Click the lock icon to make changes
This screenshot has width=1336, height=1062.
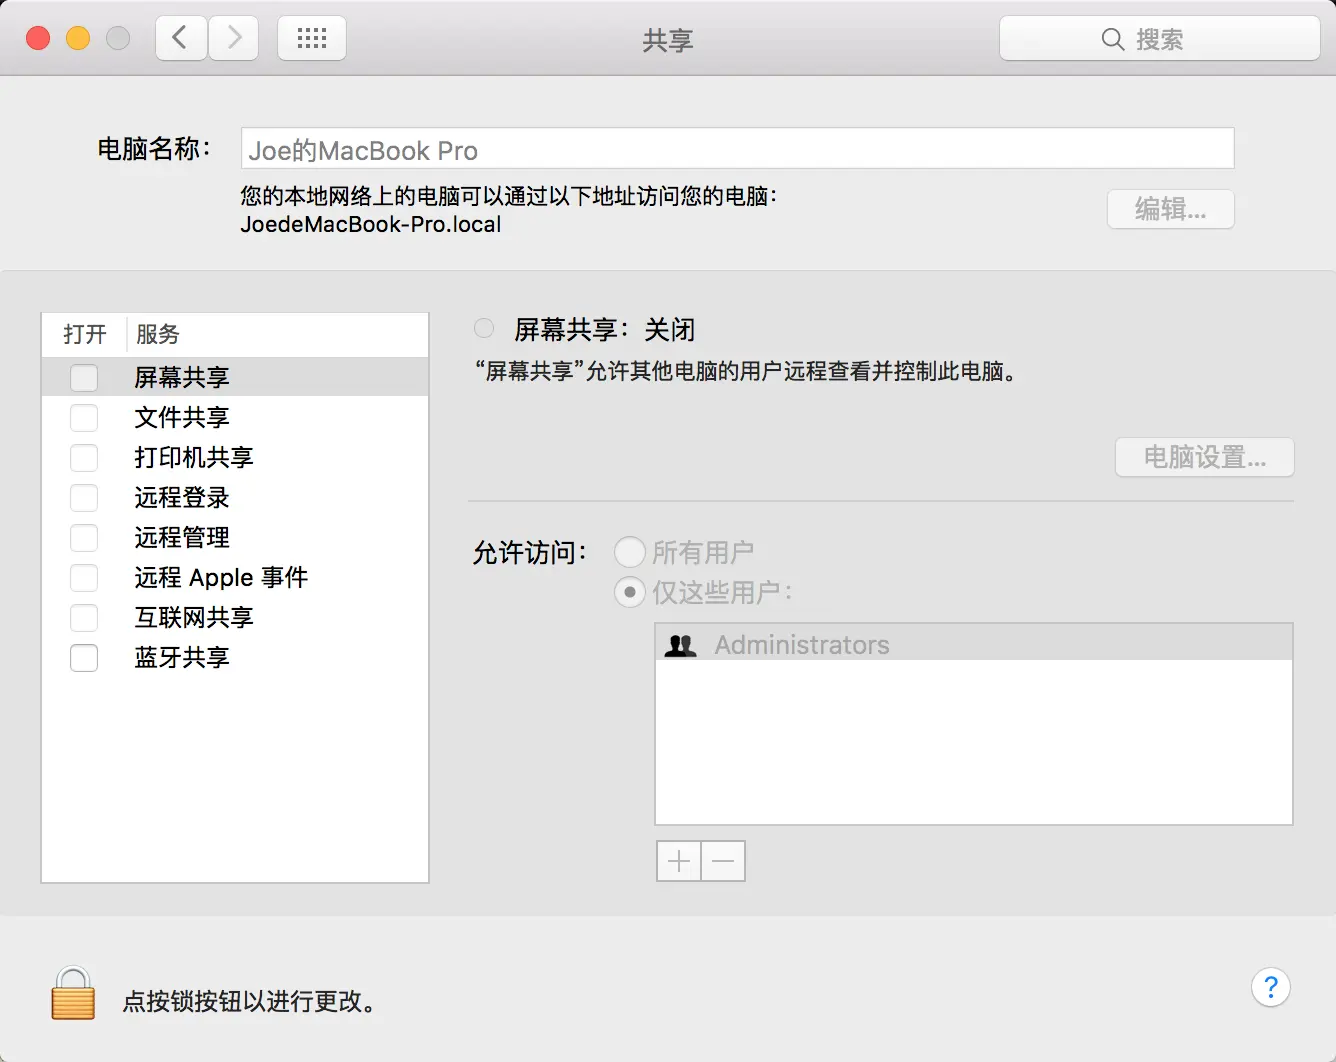pyautogui.click(x=73, y=993)
